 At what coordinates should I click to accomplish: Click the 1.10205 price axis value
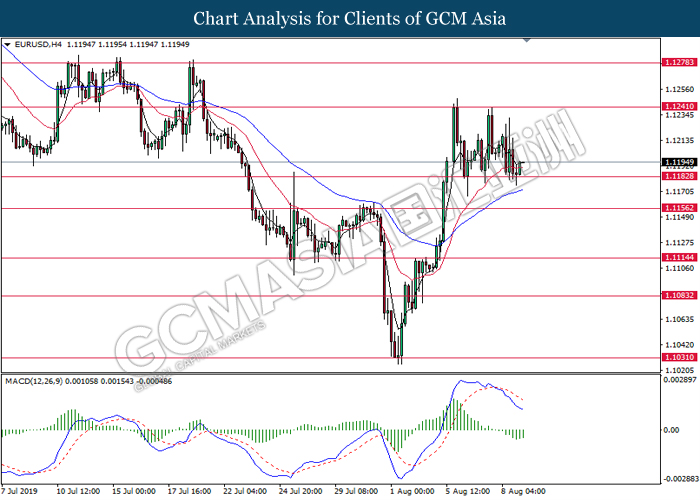pyautogui.click(x=680, y=370)
